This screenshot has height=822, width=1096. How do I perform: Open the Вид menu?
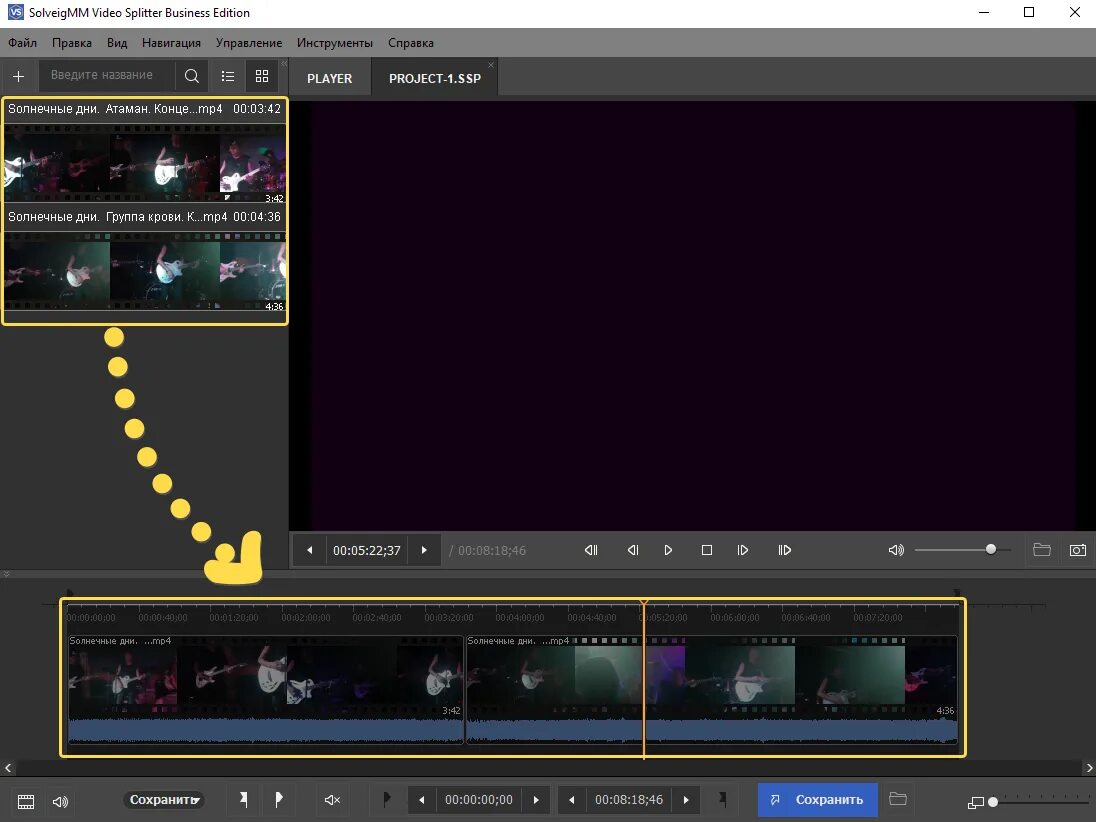117,43
